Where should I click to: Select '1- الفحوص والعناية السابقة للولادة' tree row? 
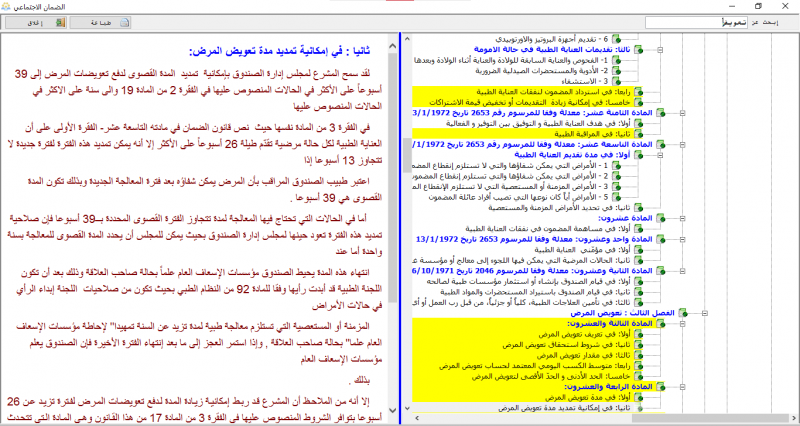(511, 60)
